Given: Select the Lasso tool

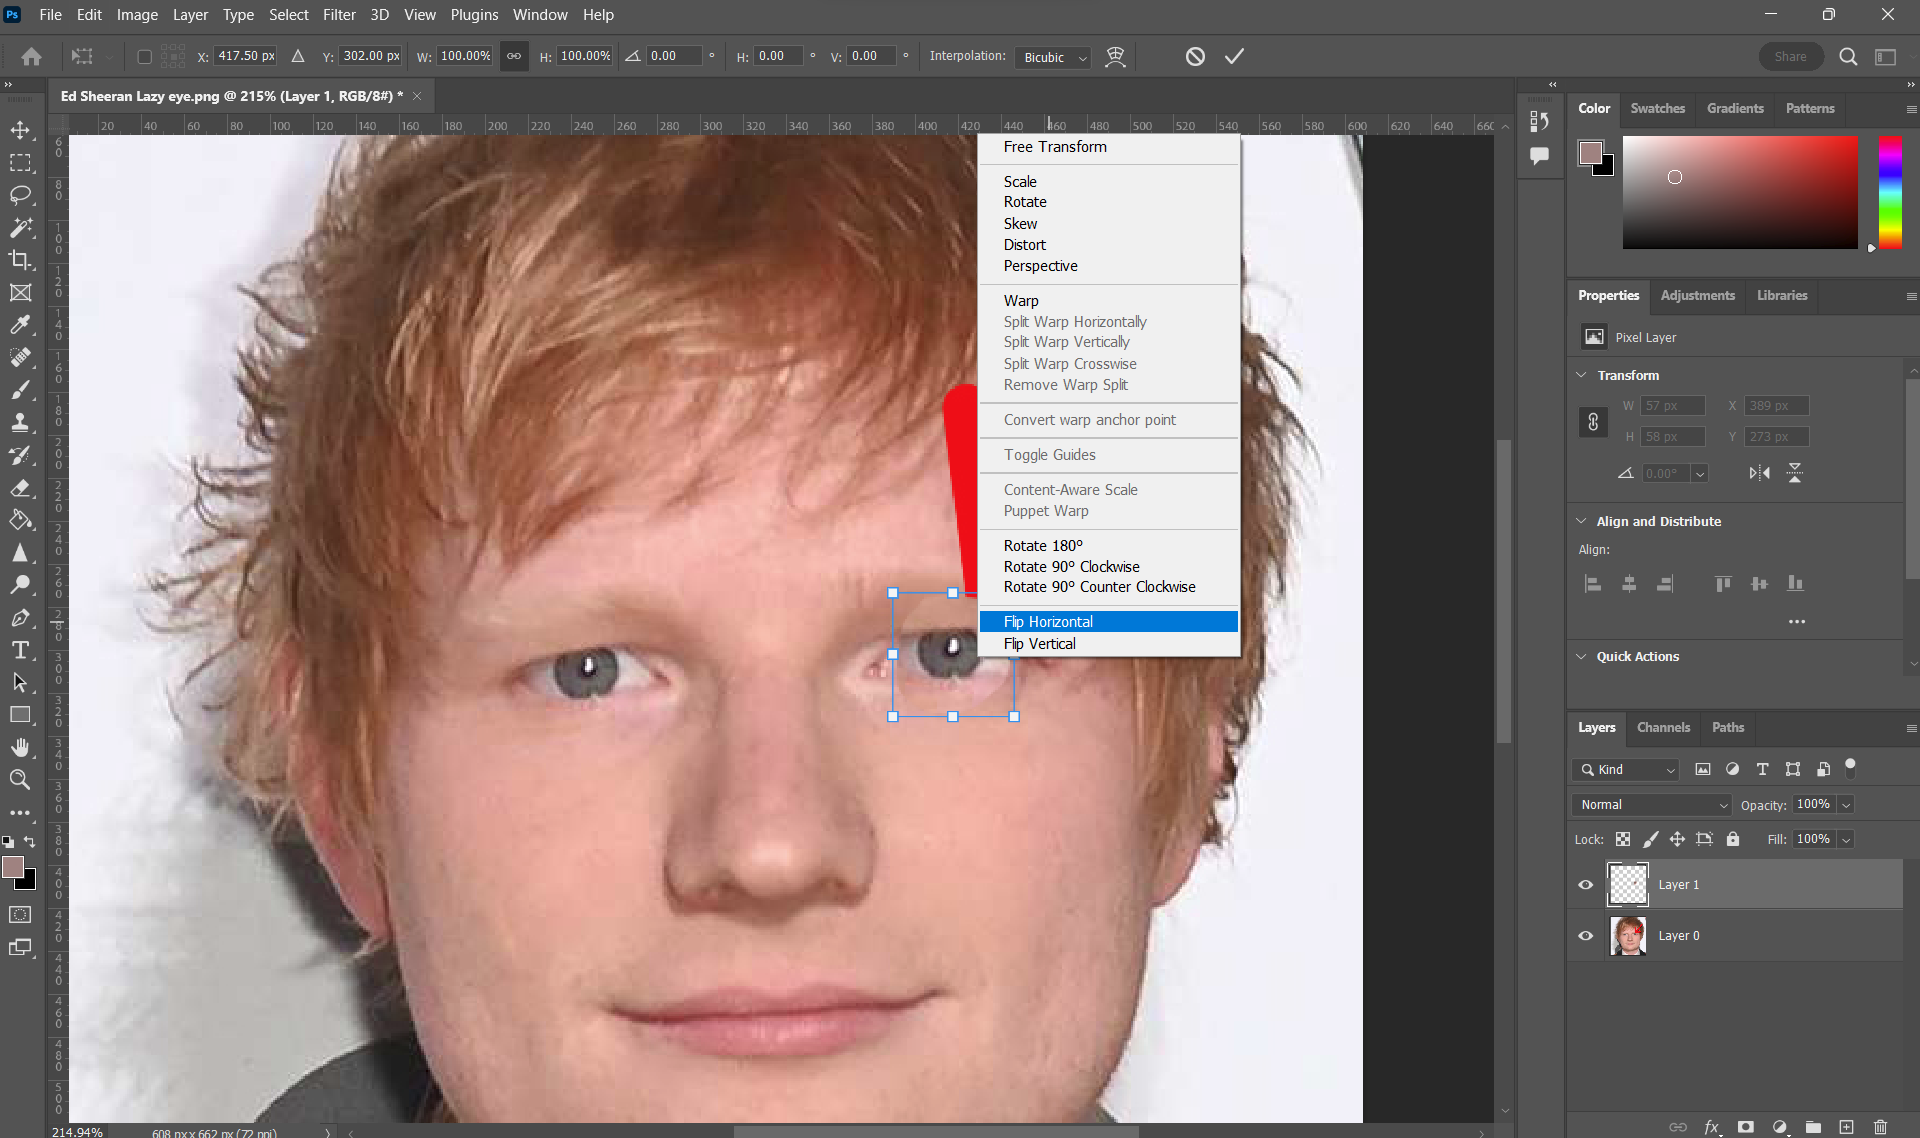Looking at the screenshot, I should click(x=20, y=195).
